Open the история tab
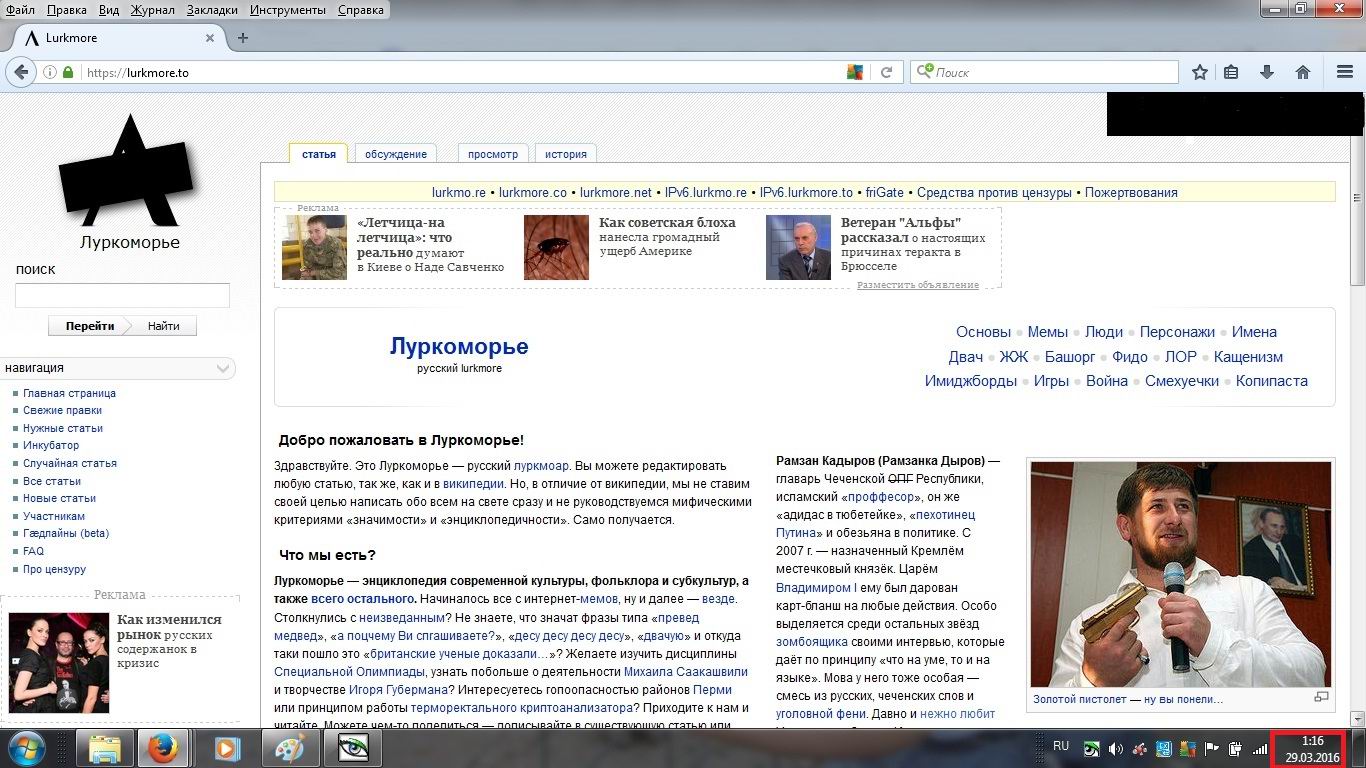Viewport: 1366px width, 768px height. (565, 154)
